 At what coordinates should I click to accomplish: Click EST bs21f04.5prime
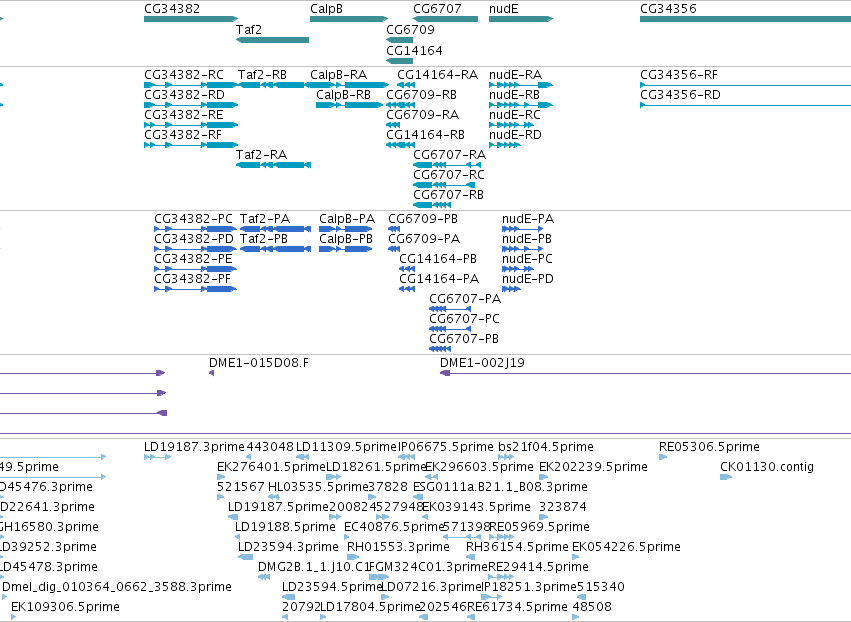(x=546, y=447)
